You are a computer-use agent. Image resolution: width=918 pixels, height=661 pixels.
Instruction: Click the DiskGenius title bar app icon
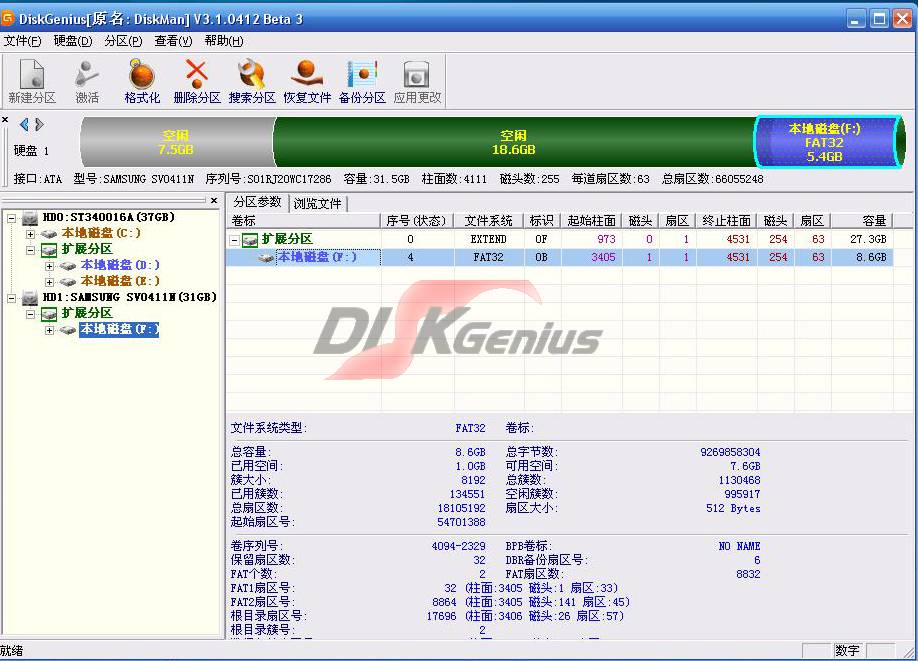click(x=8, y=18)
